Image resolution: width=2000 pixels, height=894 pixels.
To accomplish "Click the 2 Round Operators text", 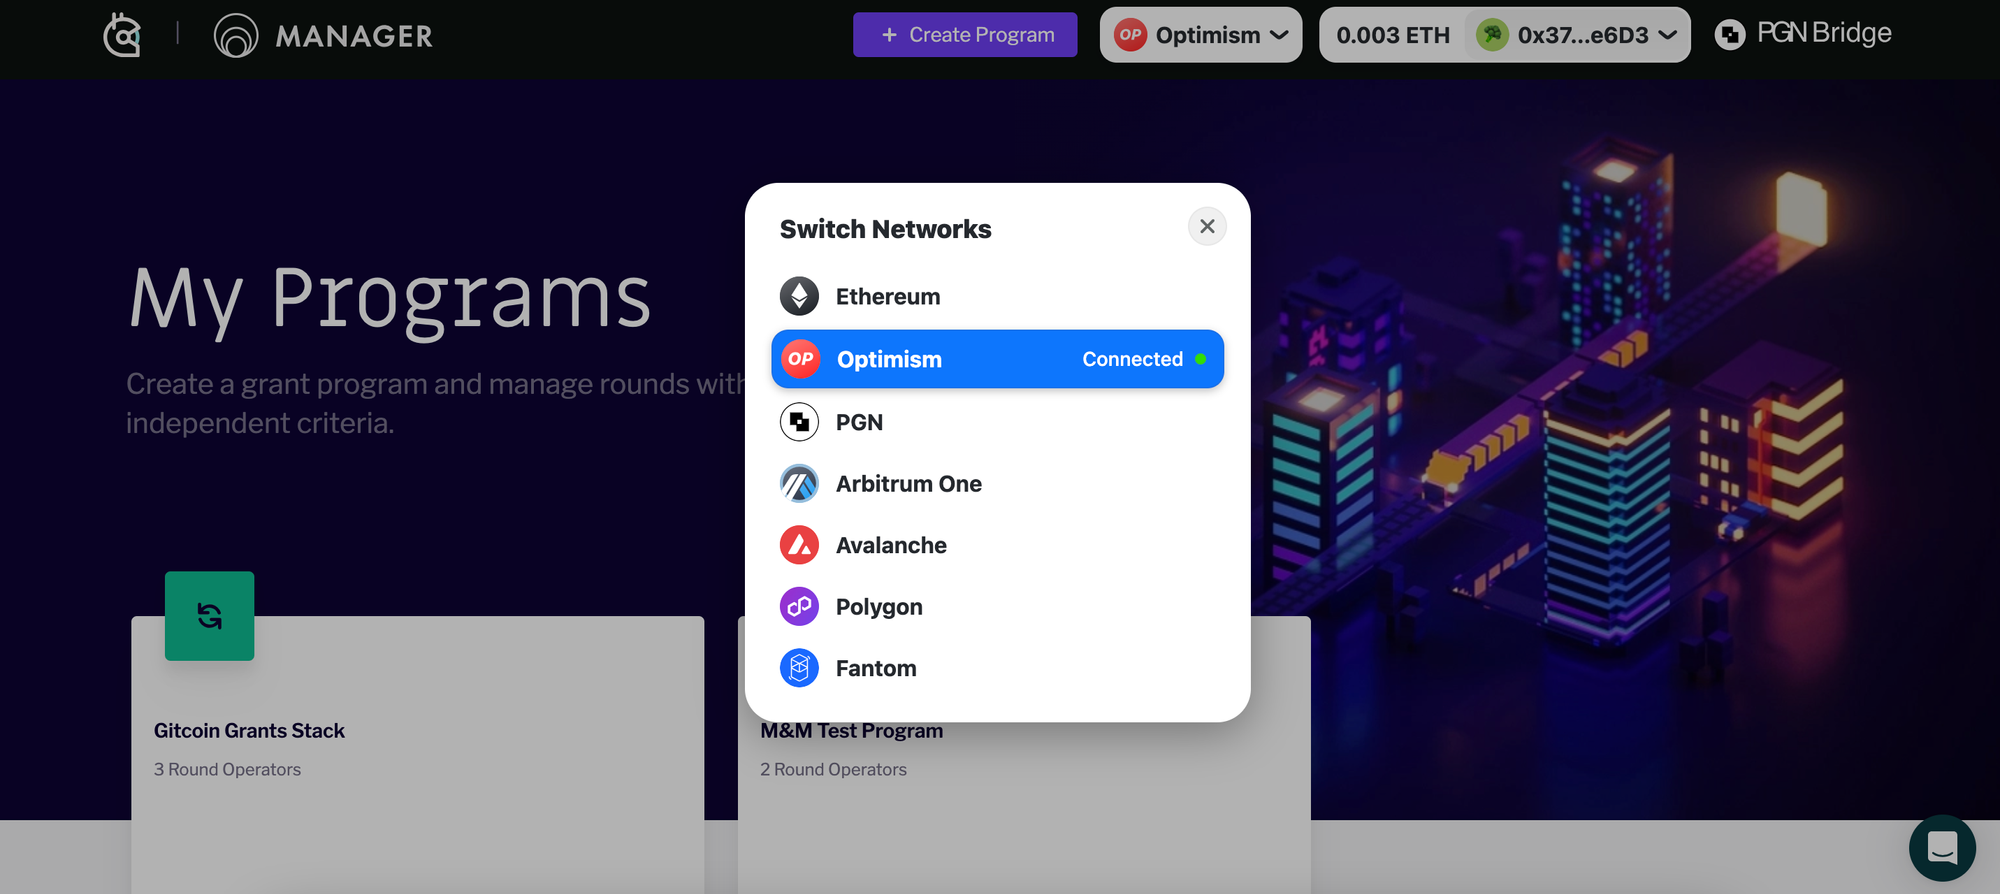I will pos(833,769).
